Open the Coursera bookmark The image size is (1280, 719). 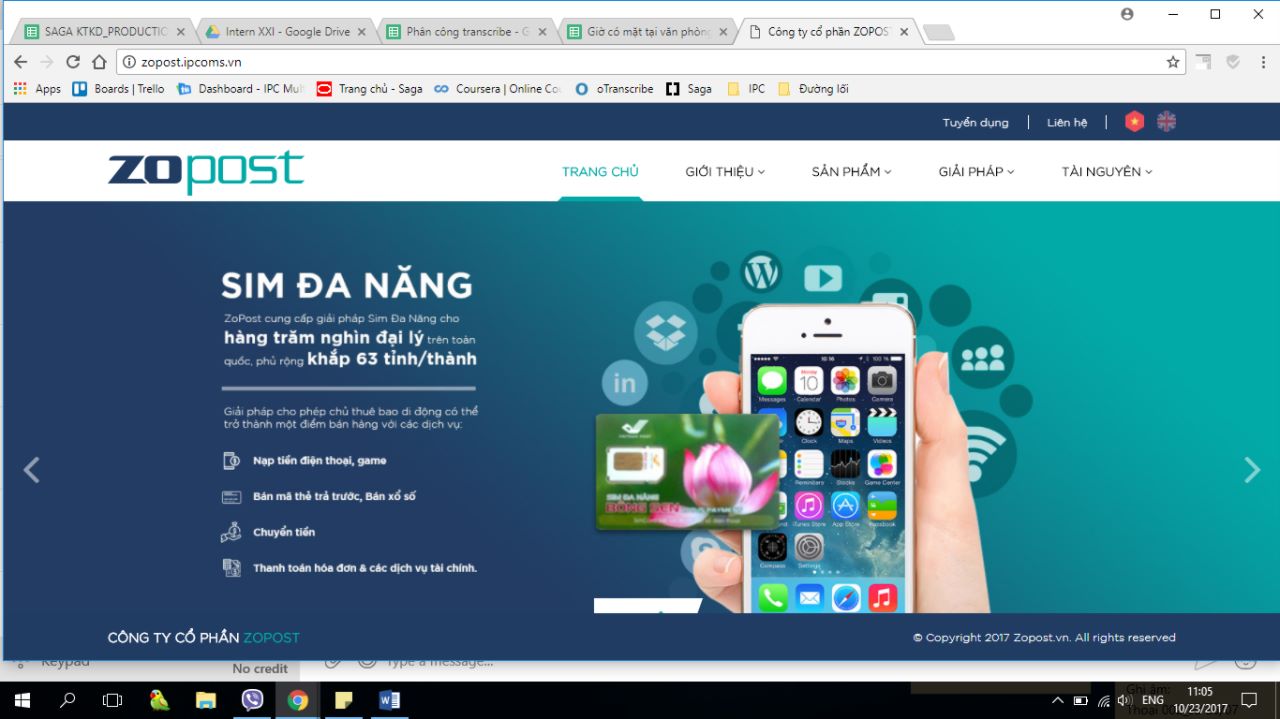pyautogui.click(x=497, y=89)
